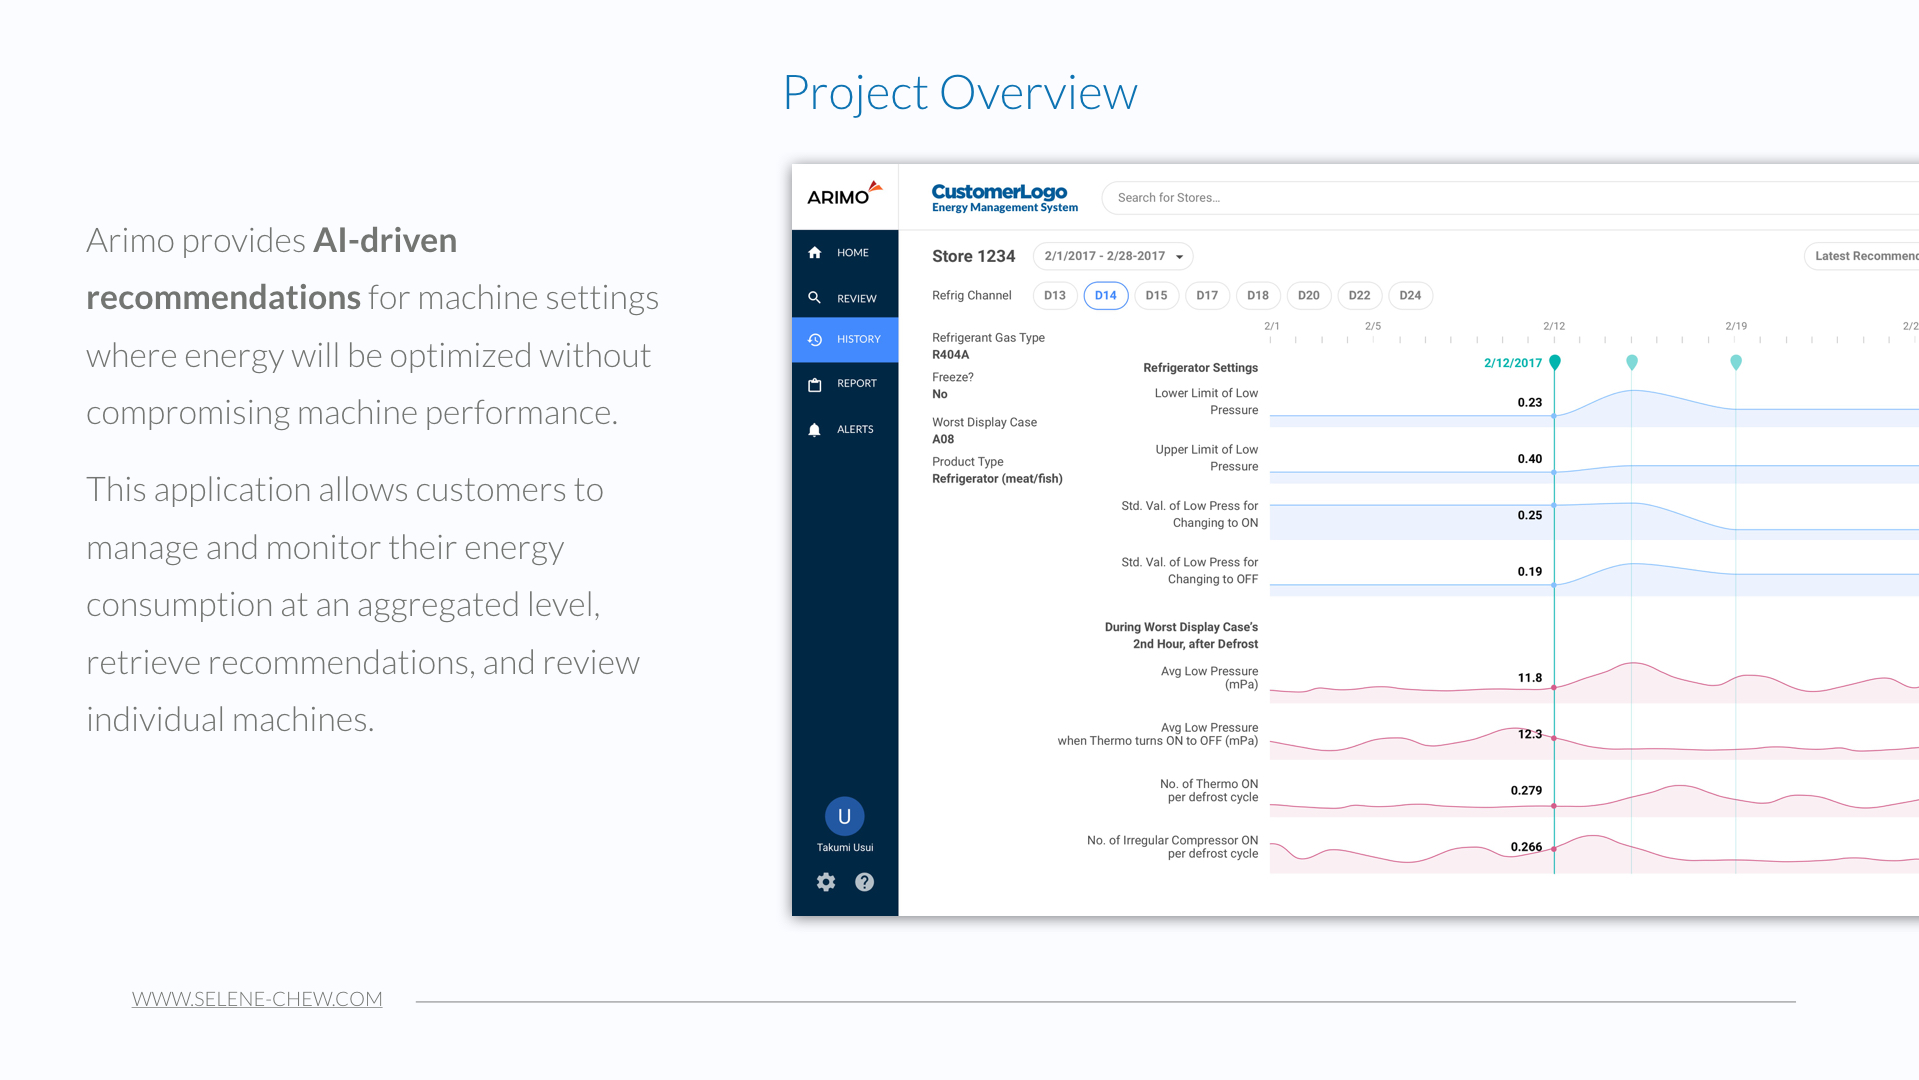The height and width of the screenshot is (1080, 1919).
Task: Click the Irregular Compressor ON value 0.266
Action: pyautogui.click(x=1526, y=847)
